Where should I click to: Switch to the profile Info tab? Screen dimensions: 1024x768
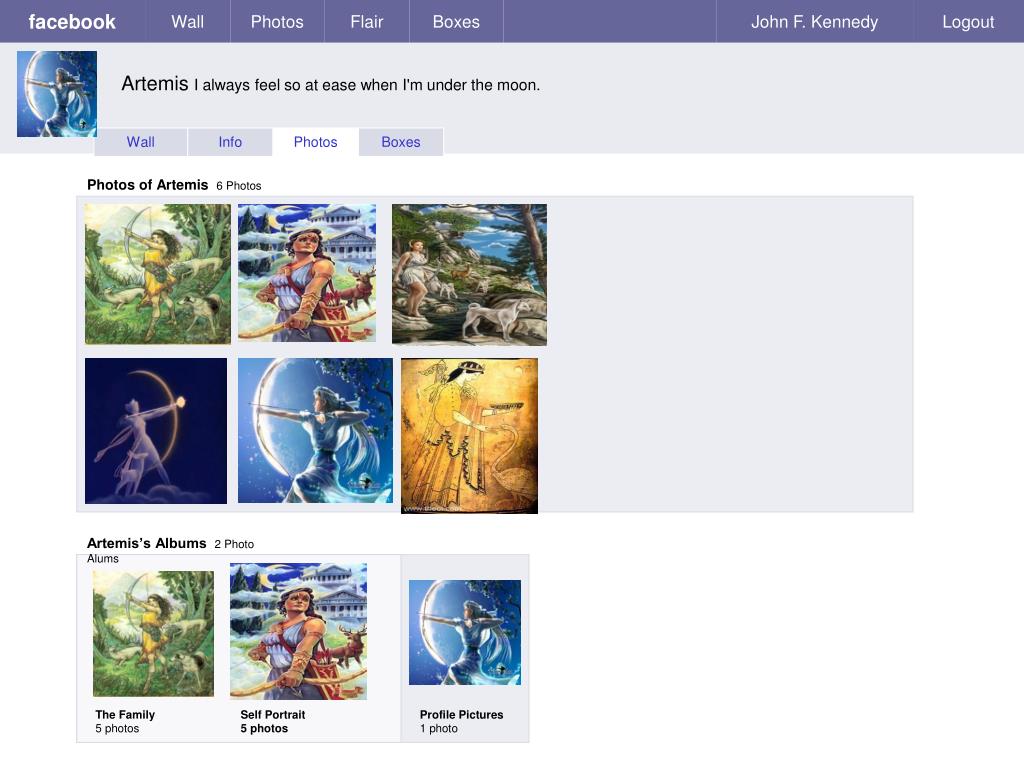click(x=230, y=142)
